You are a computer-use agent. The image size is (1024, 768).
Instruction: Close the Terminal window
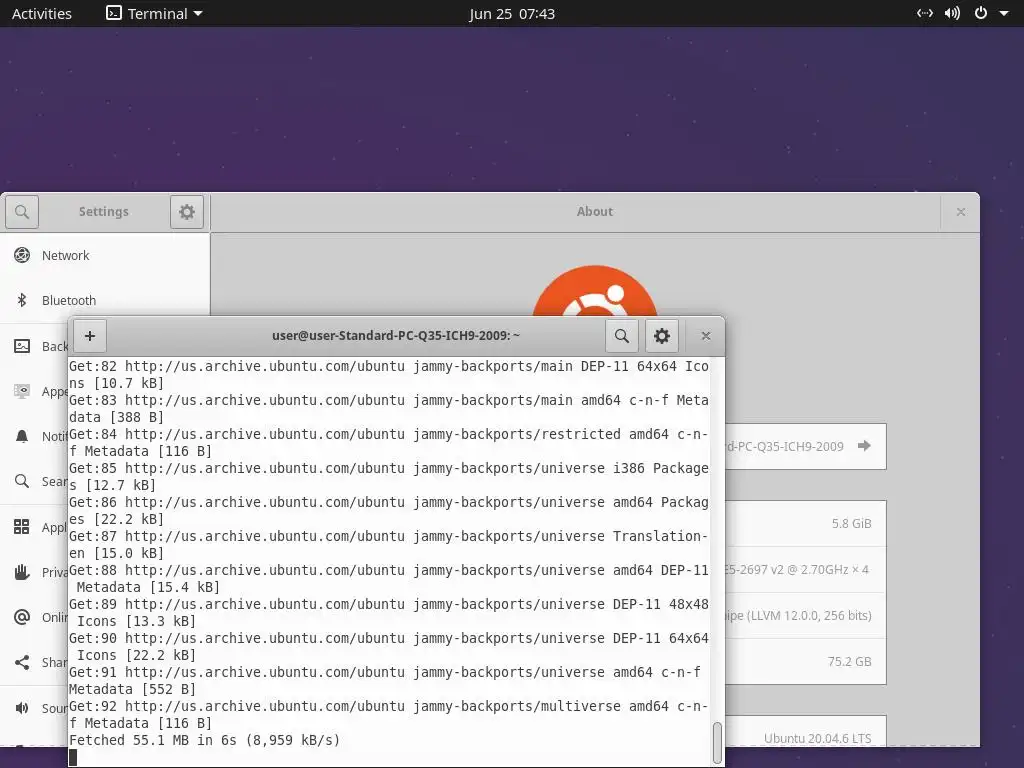[x=705, y=336]
